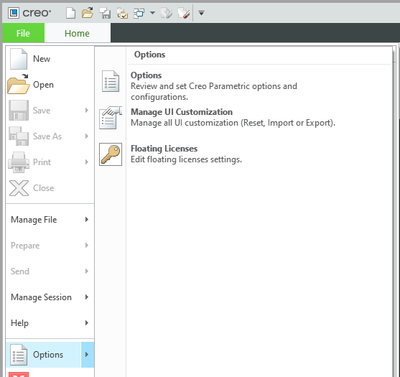Expand the Save As submenu arrow

click(87, 136)
